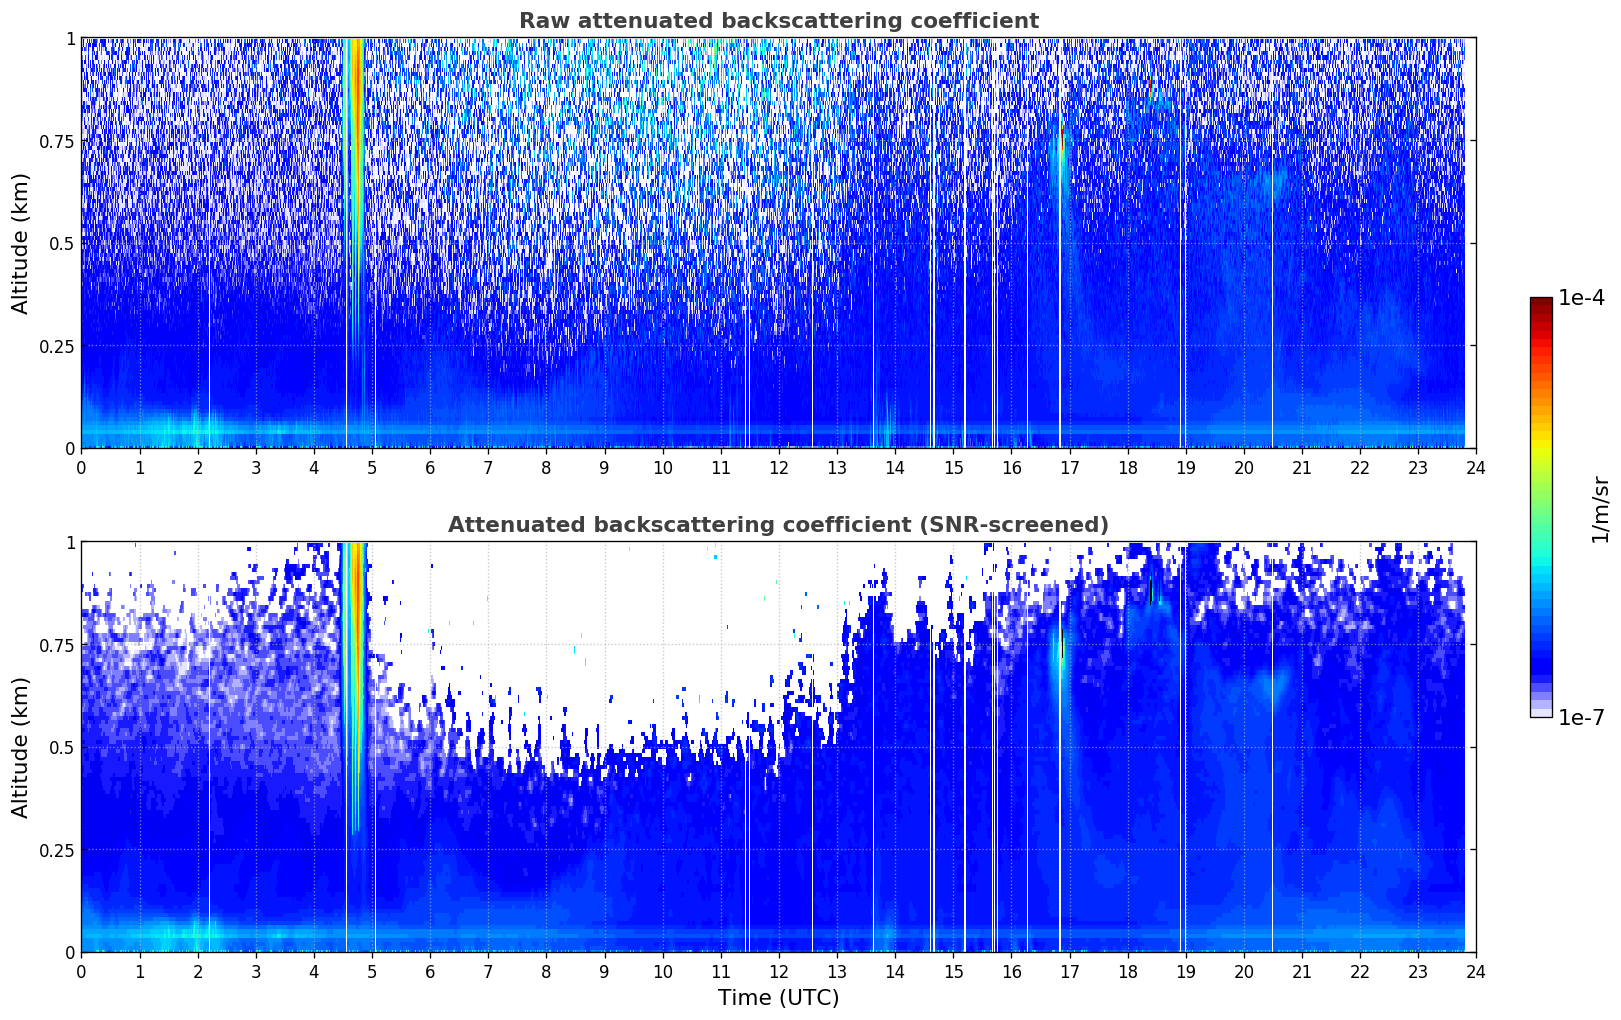Select the 'Altitude (km)' label of SNR-screened plot

pyautogui.click(x=21, y=747)
